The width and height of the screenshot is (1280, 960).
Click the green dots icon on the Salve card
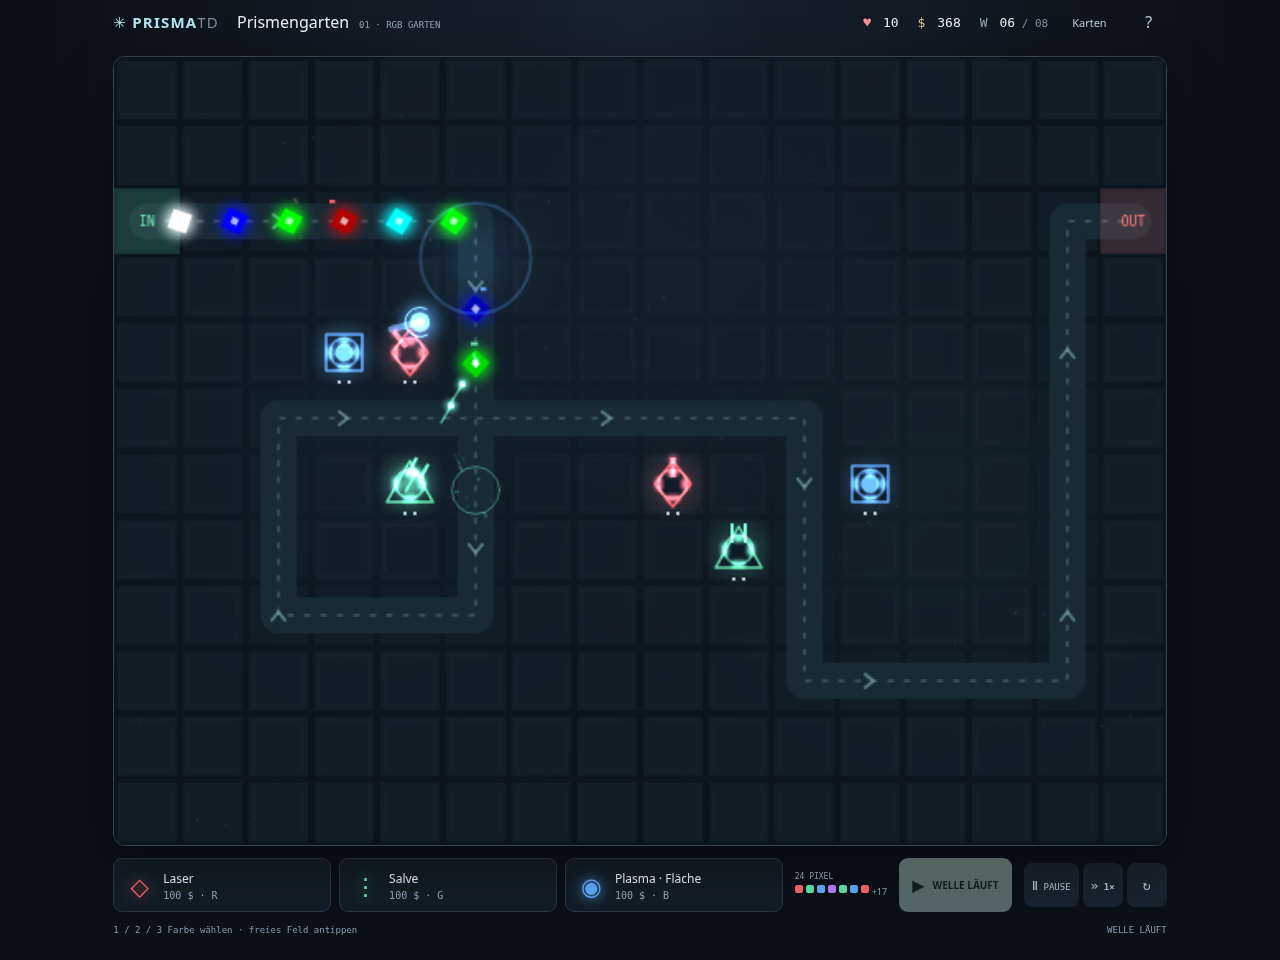click(366, 887)
